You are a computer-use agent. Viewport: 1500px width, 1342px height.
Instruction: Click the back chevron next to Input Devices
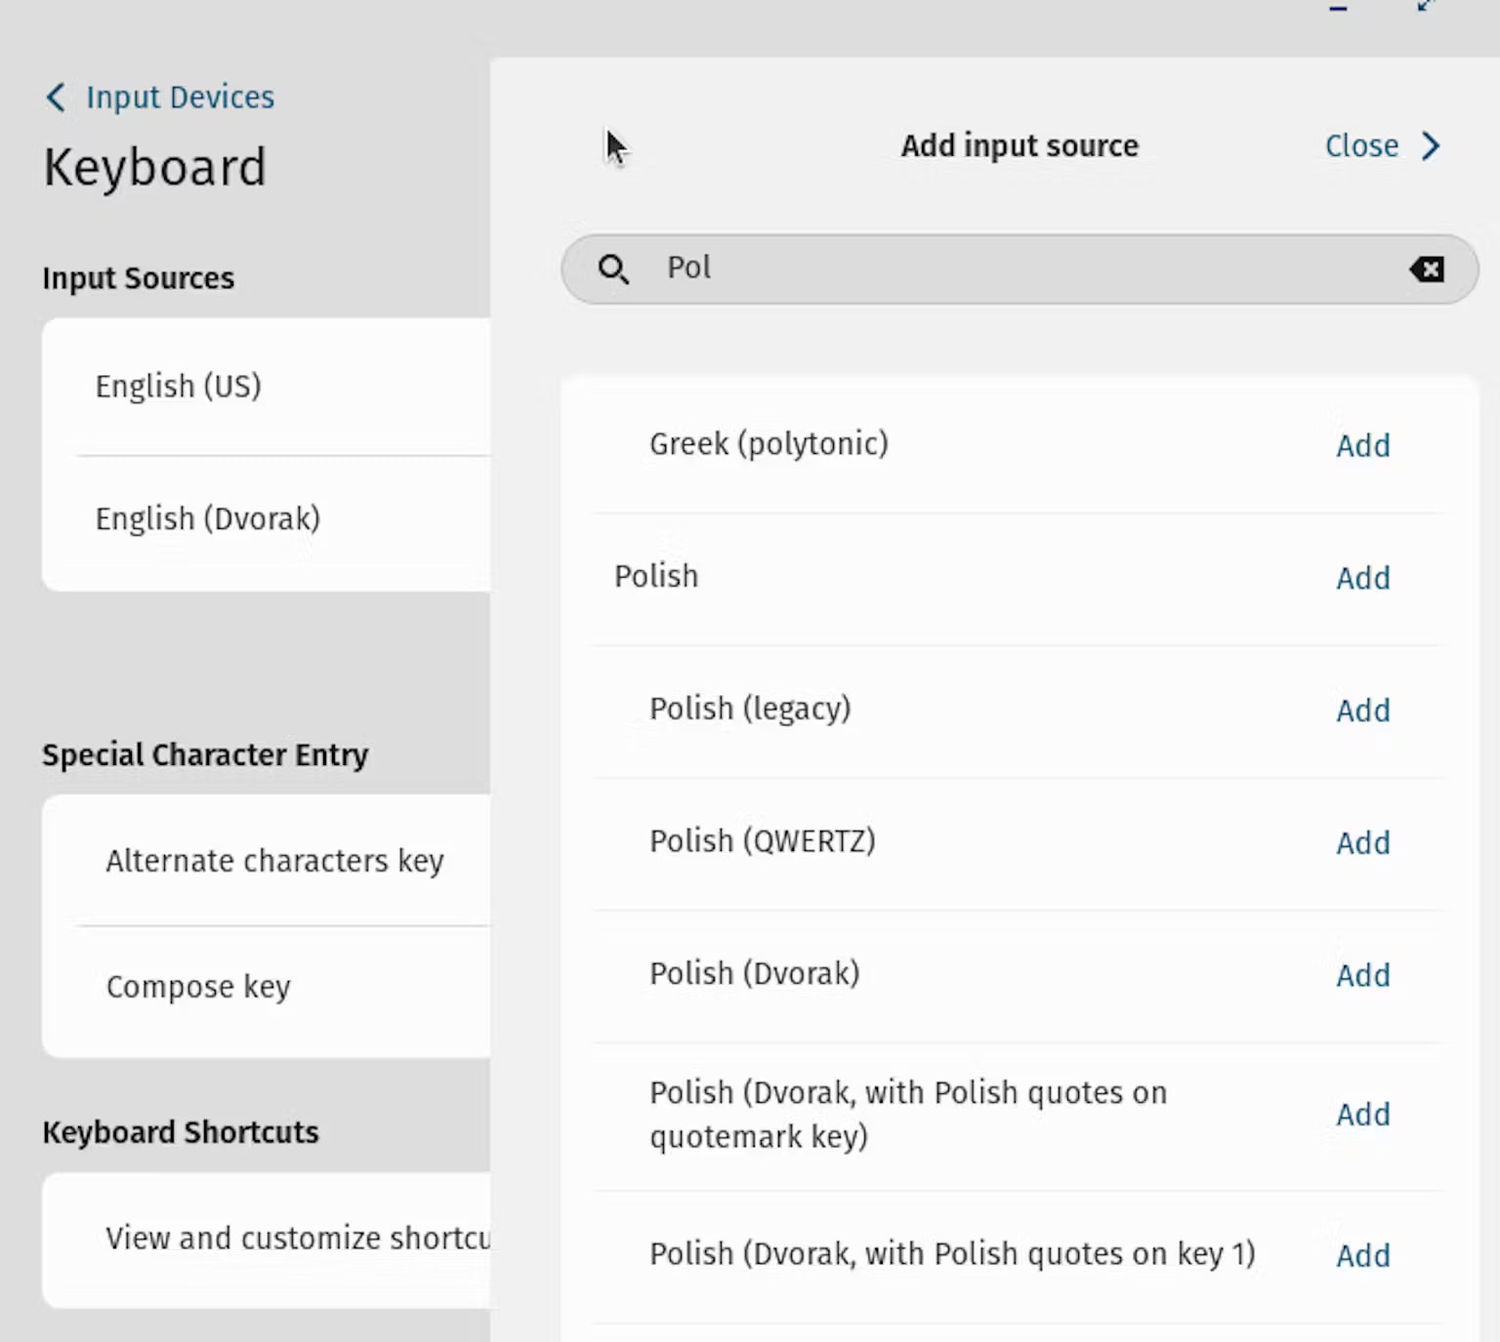(56, 97)
